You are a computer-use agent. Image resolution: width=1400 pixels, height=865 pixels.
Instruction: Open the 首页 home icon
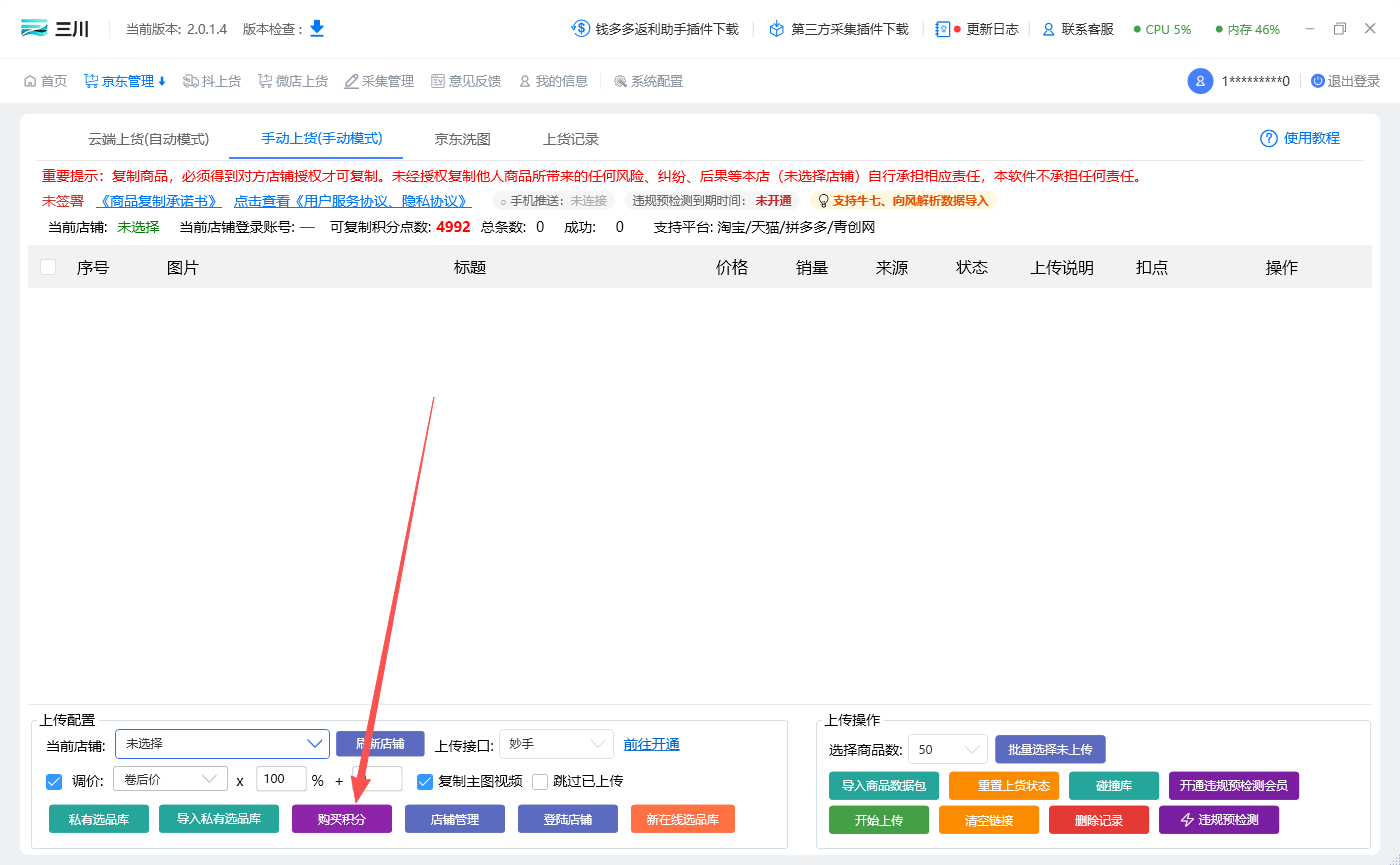30,81
